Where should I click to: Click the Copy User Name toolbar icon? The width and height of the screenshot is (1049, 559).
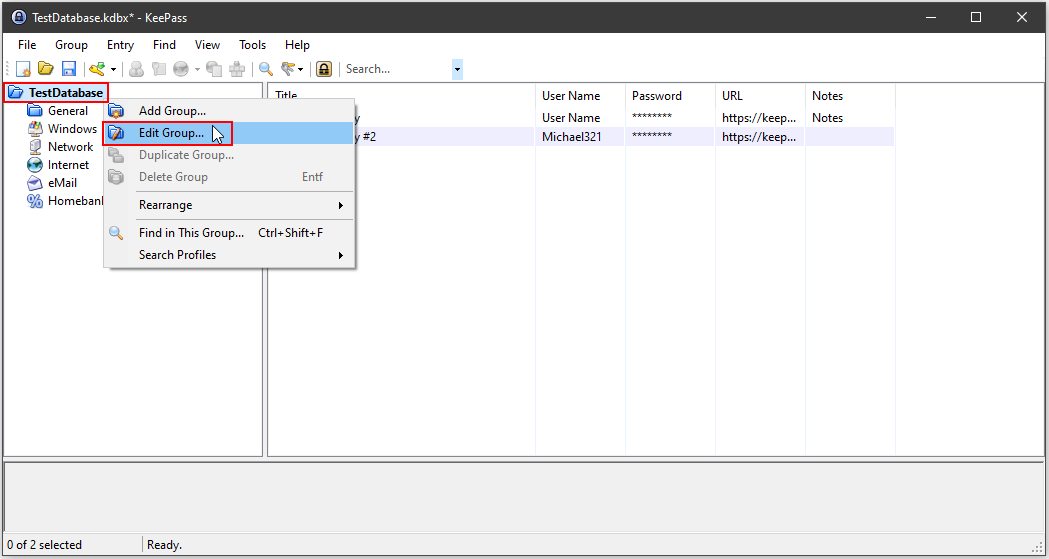coord(136,69)
